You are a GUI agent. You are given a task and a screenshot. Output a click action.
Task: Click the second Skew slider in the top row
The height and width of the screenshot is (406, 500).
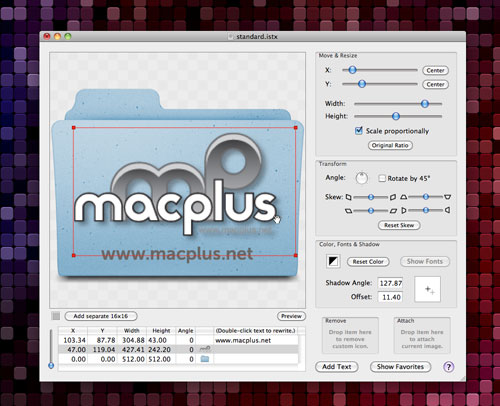(426, 197)
